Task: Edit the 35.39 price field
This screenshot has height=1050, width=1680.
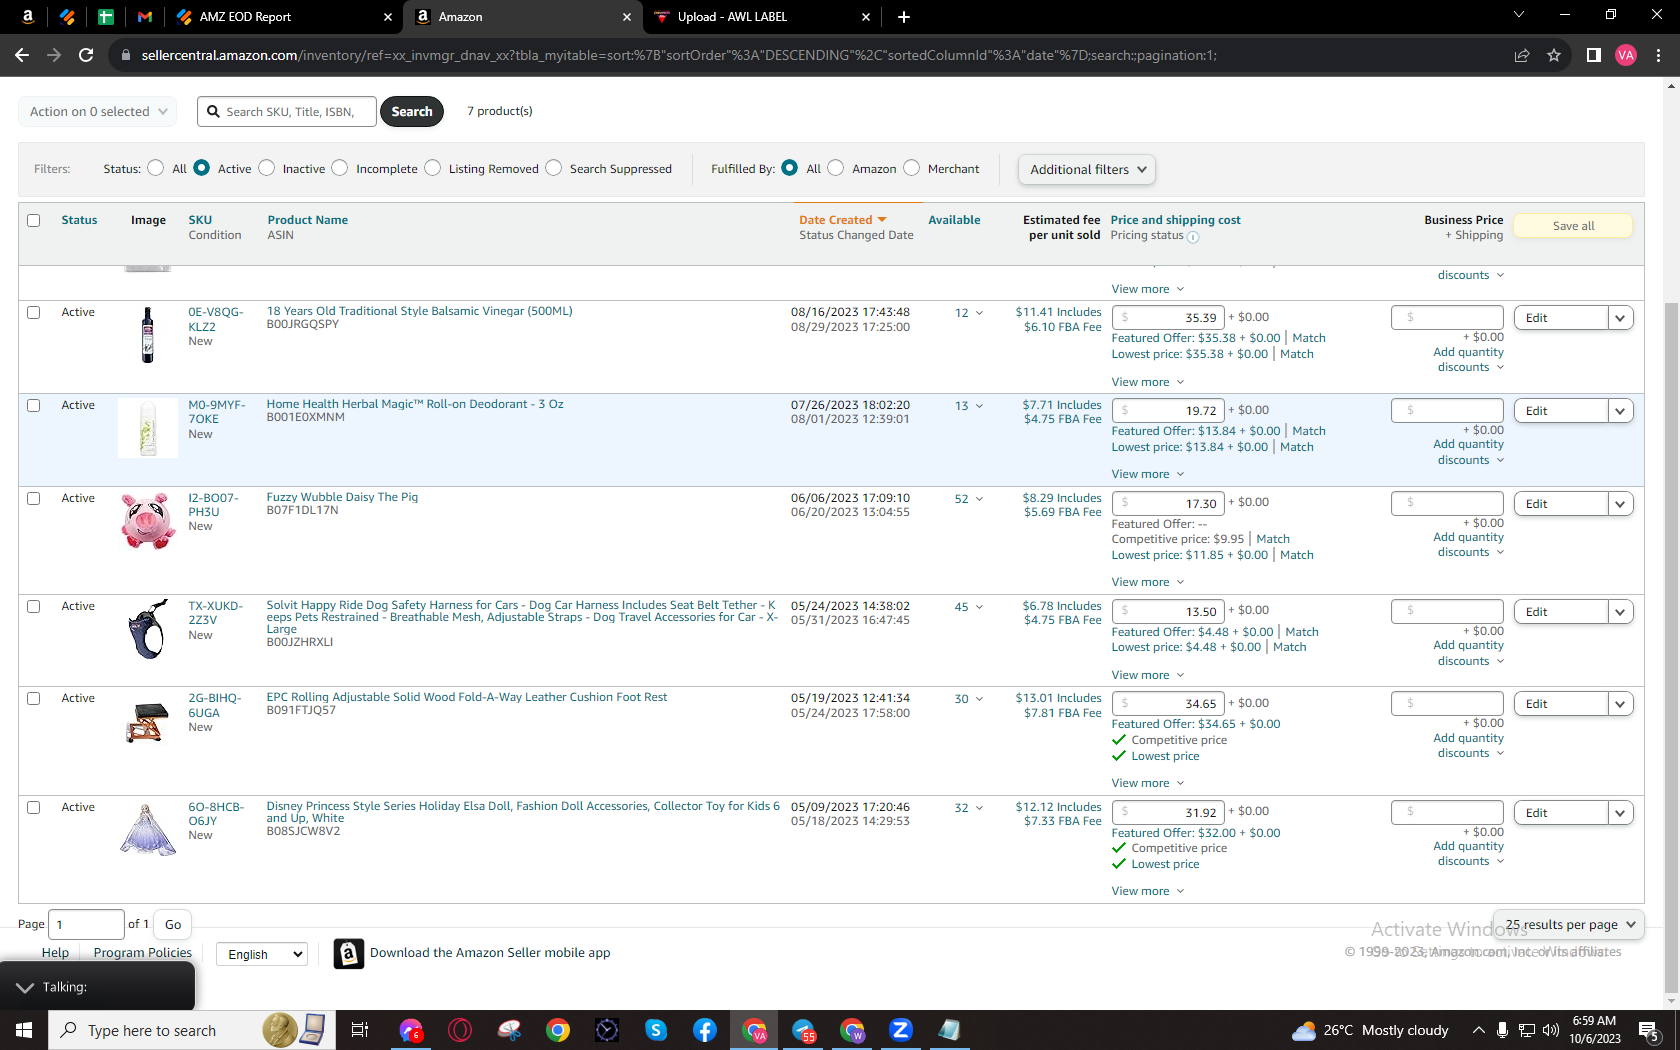Action: (x=1168, y=318)
